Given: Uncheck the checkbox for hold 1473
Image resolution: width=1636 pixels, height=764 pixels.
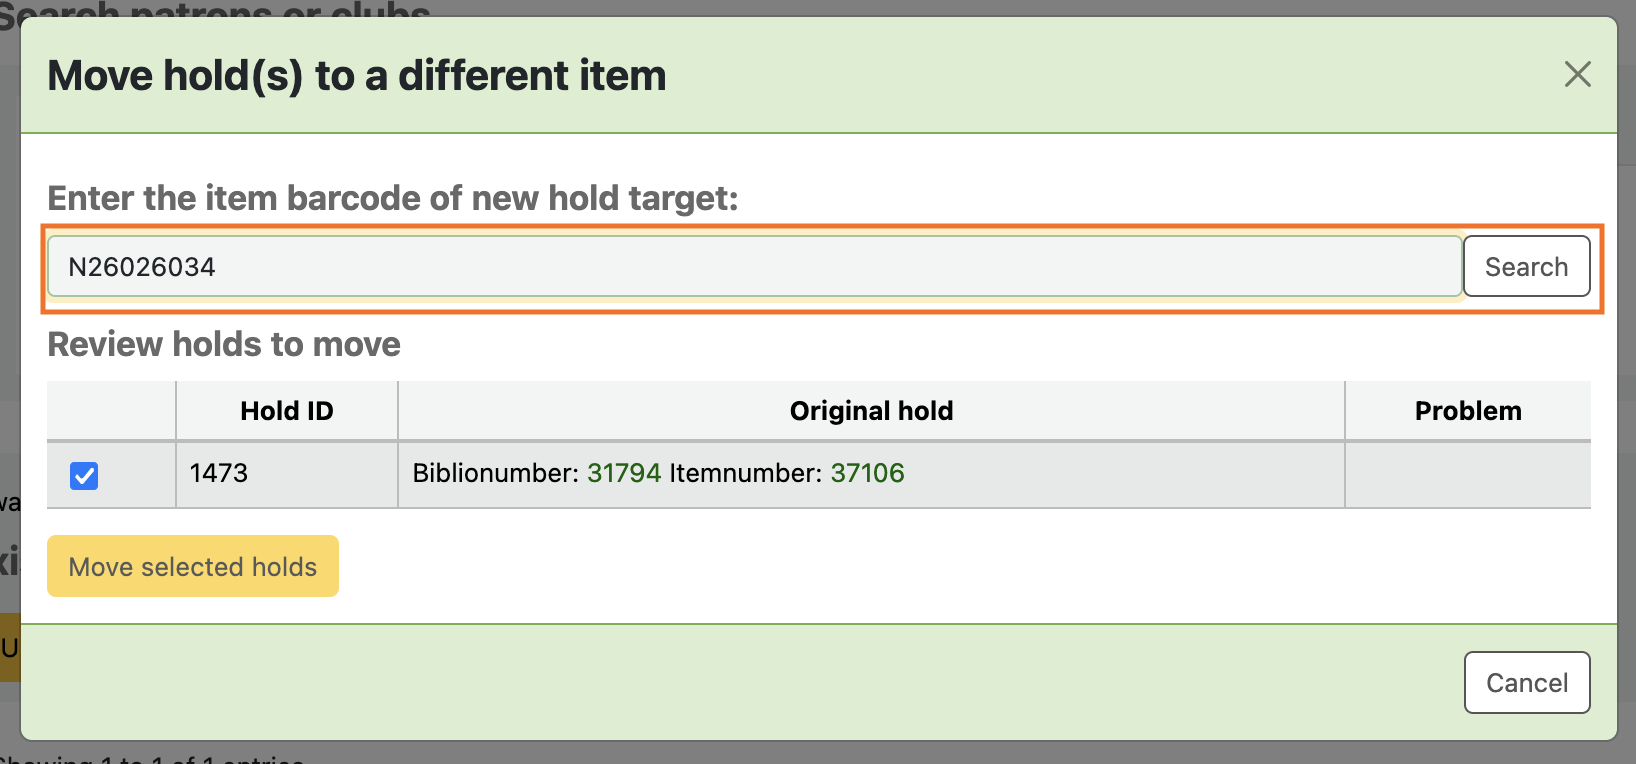Looking at the screenshot, I should pyautogui.click(x=84, y=475).
